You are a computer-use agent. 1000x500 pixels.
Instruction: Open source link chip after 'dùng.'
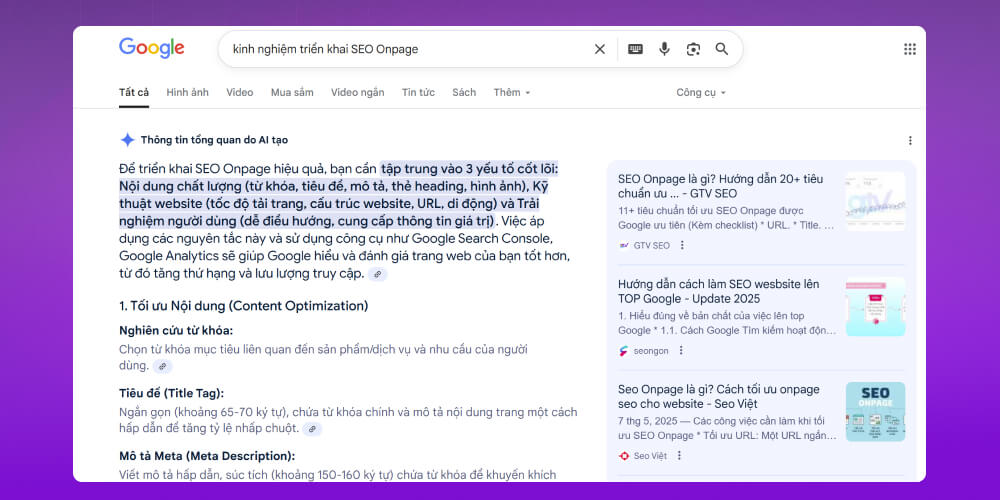pos(163,367)
